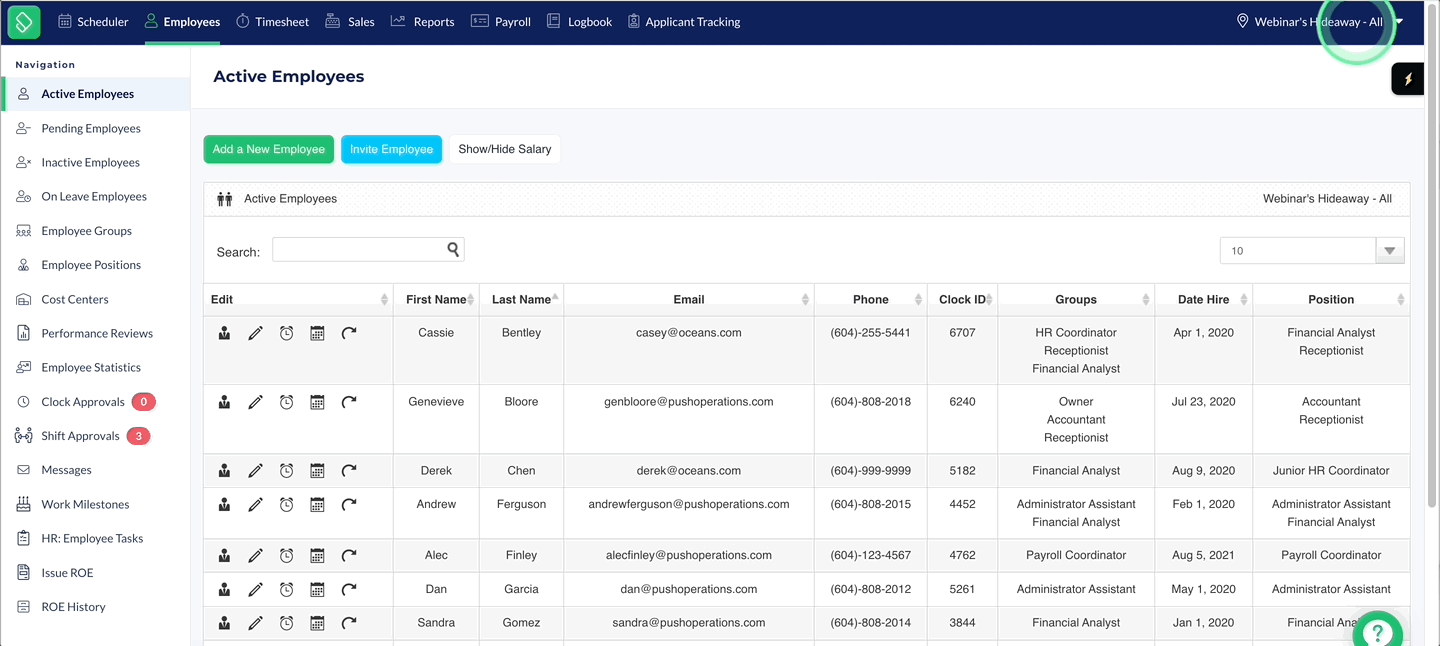The height and width of the screenshot is (646, 1440).
Task: Open the Webinar's Hideaway location selector
Action: click(x=1320, y=21)
